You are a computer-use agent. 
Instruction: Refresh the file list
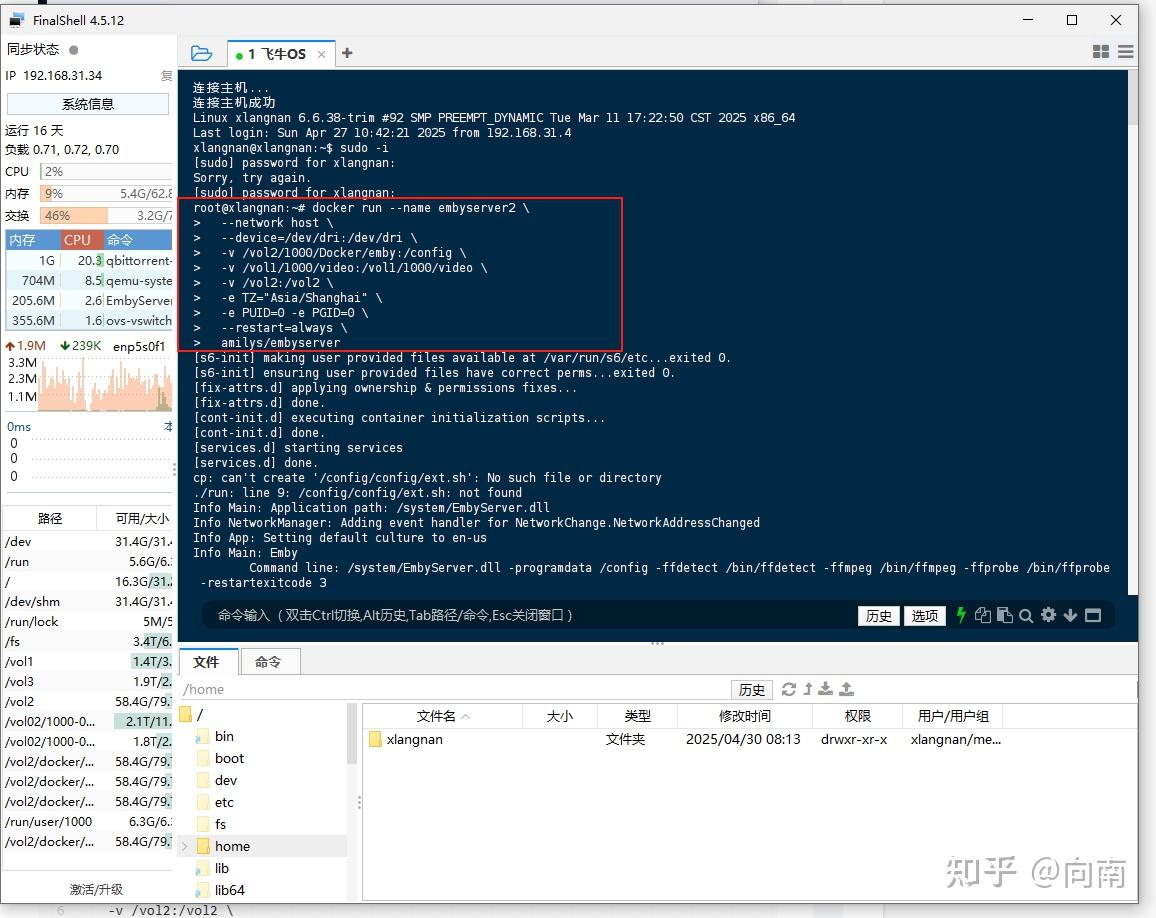(x=789, y=689)
